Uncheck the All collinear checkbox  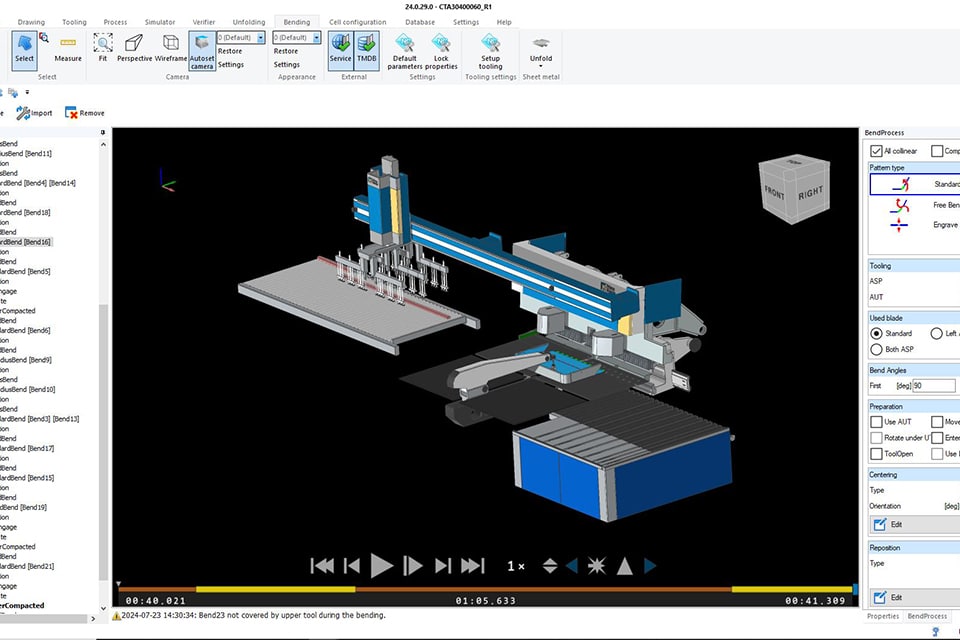pyautogui.click(x=876, y=151)
